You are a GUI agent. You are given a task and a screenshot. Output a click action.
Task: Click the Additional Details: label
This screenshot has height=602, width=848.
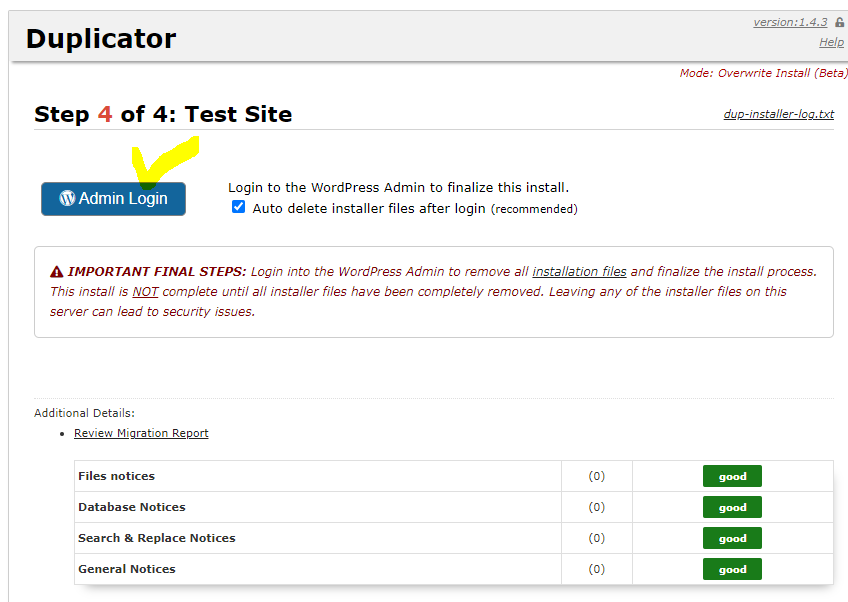pyautogui.click(x=84, y=413)
